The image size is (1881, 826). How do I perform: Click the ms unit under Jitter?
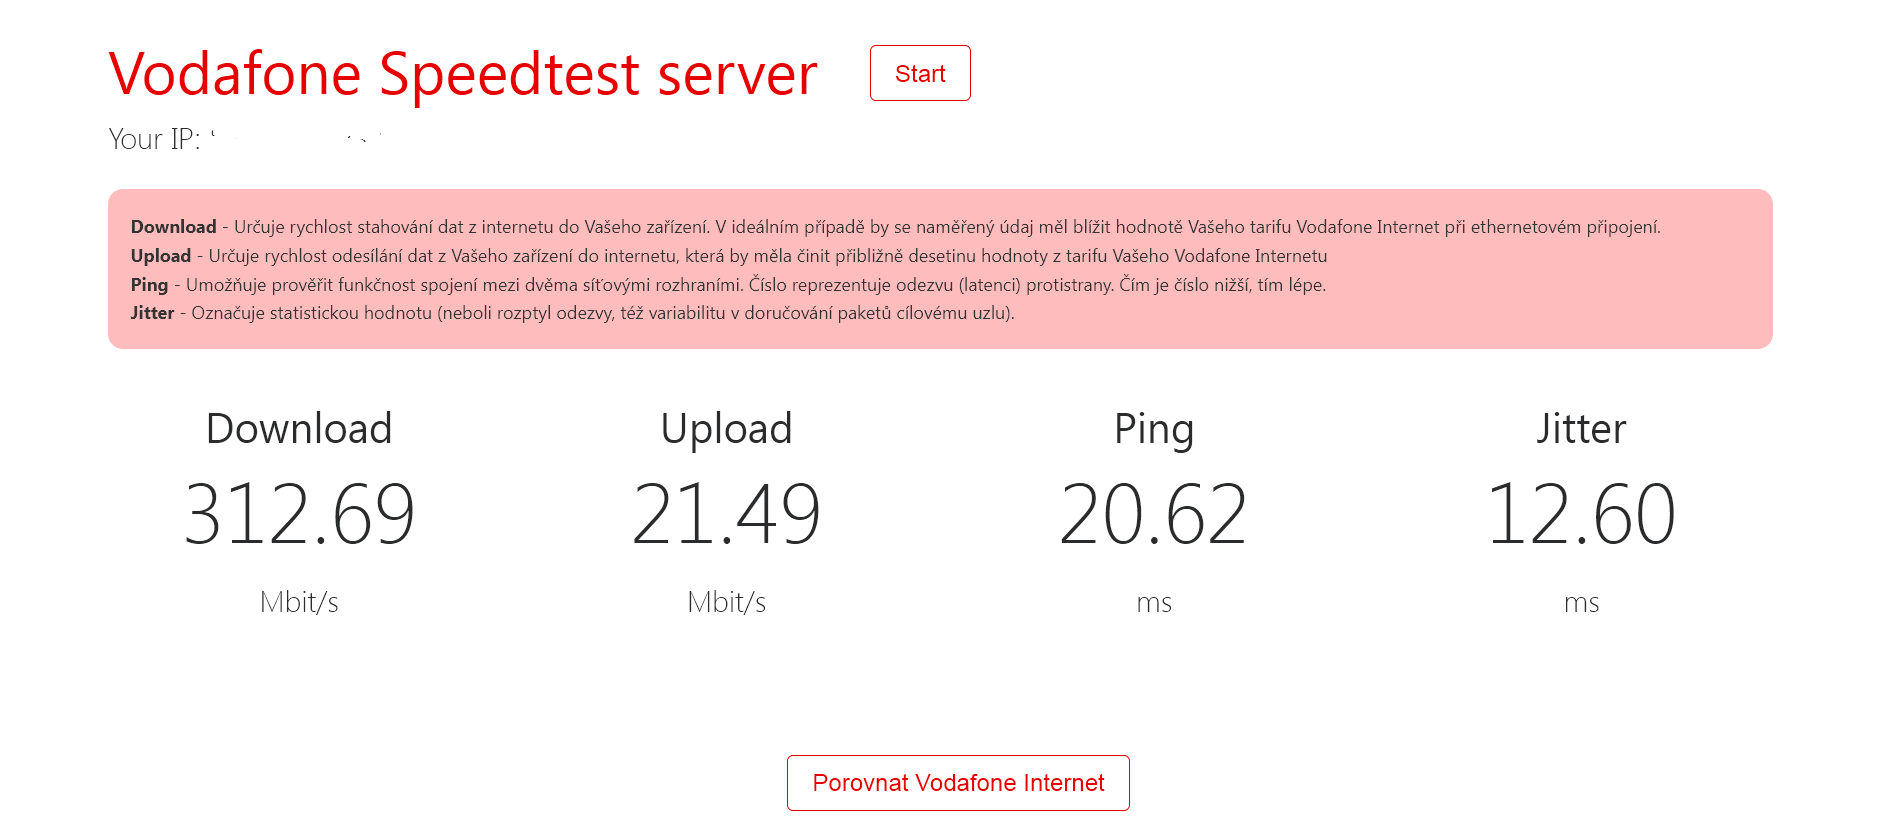1581,603
